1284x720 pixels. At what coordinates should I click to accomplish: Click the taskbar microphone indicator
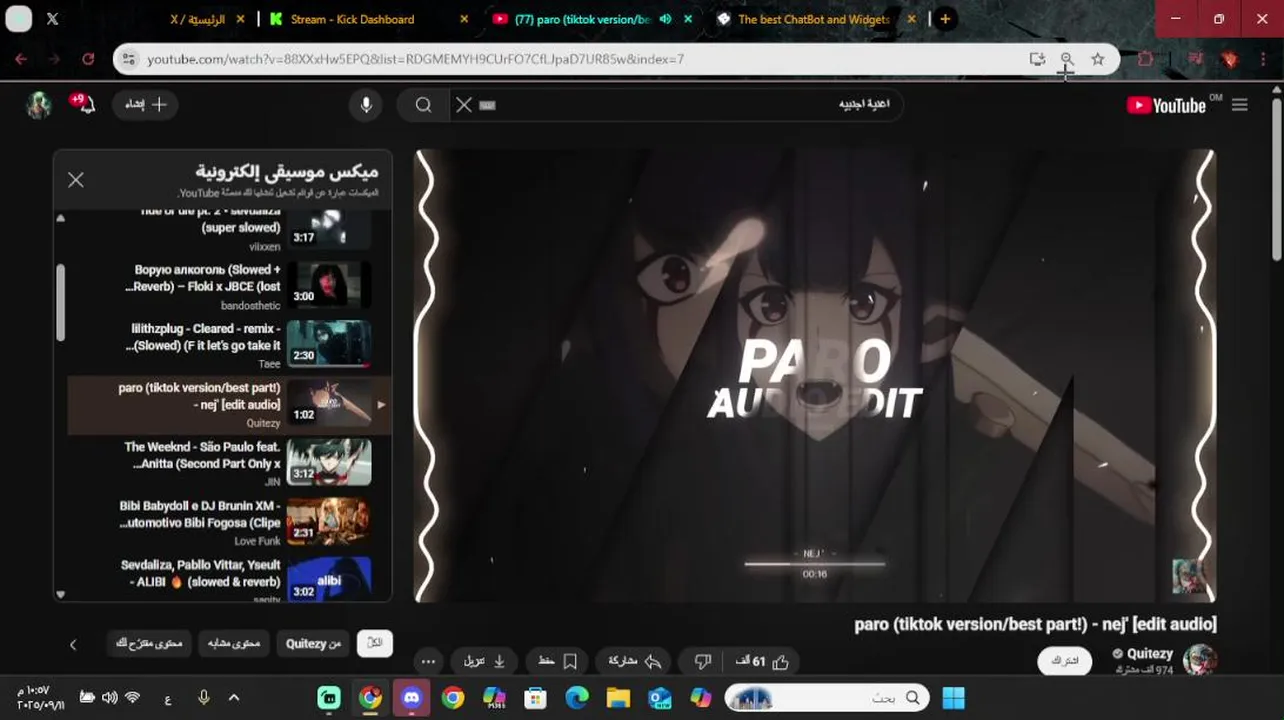coord(203,697)
